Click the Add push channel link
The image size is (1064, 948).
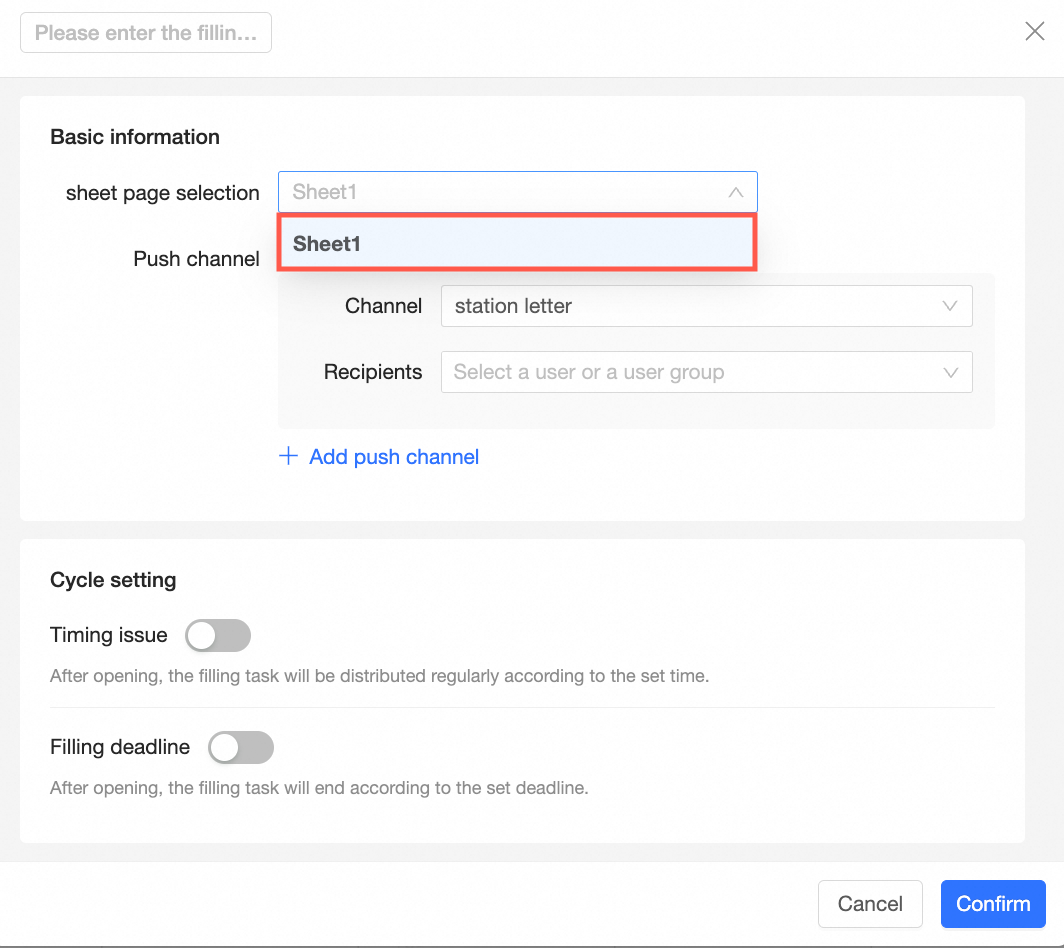[x=394, y=457]
